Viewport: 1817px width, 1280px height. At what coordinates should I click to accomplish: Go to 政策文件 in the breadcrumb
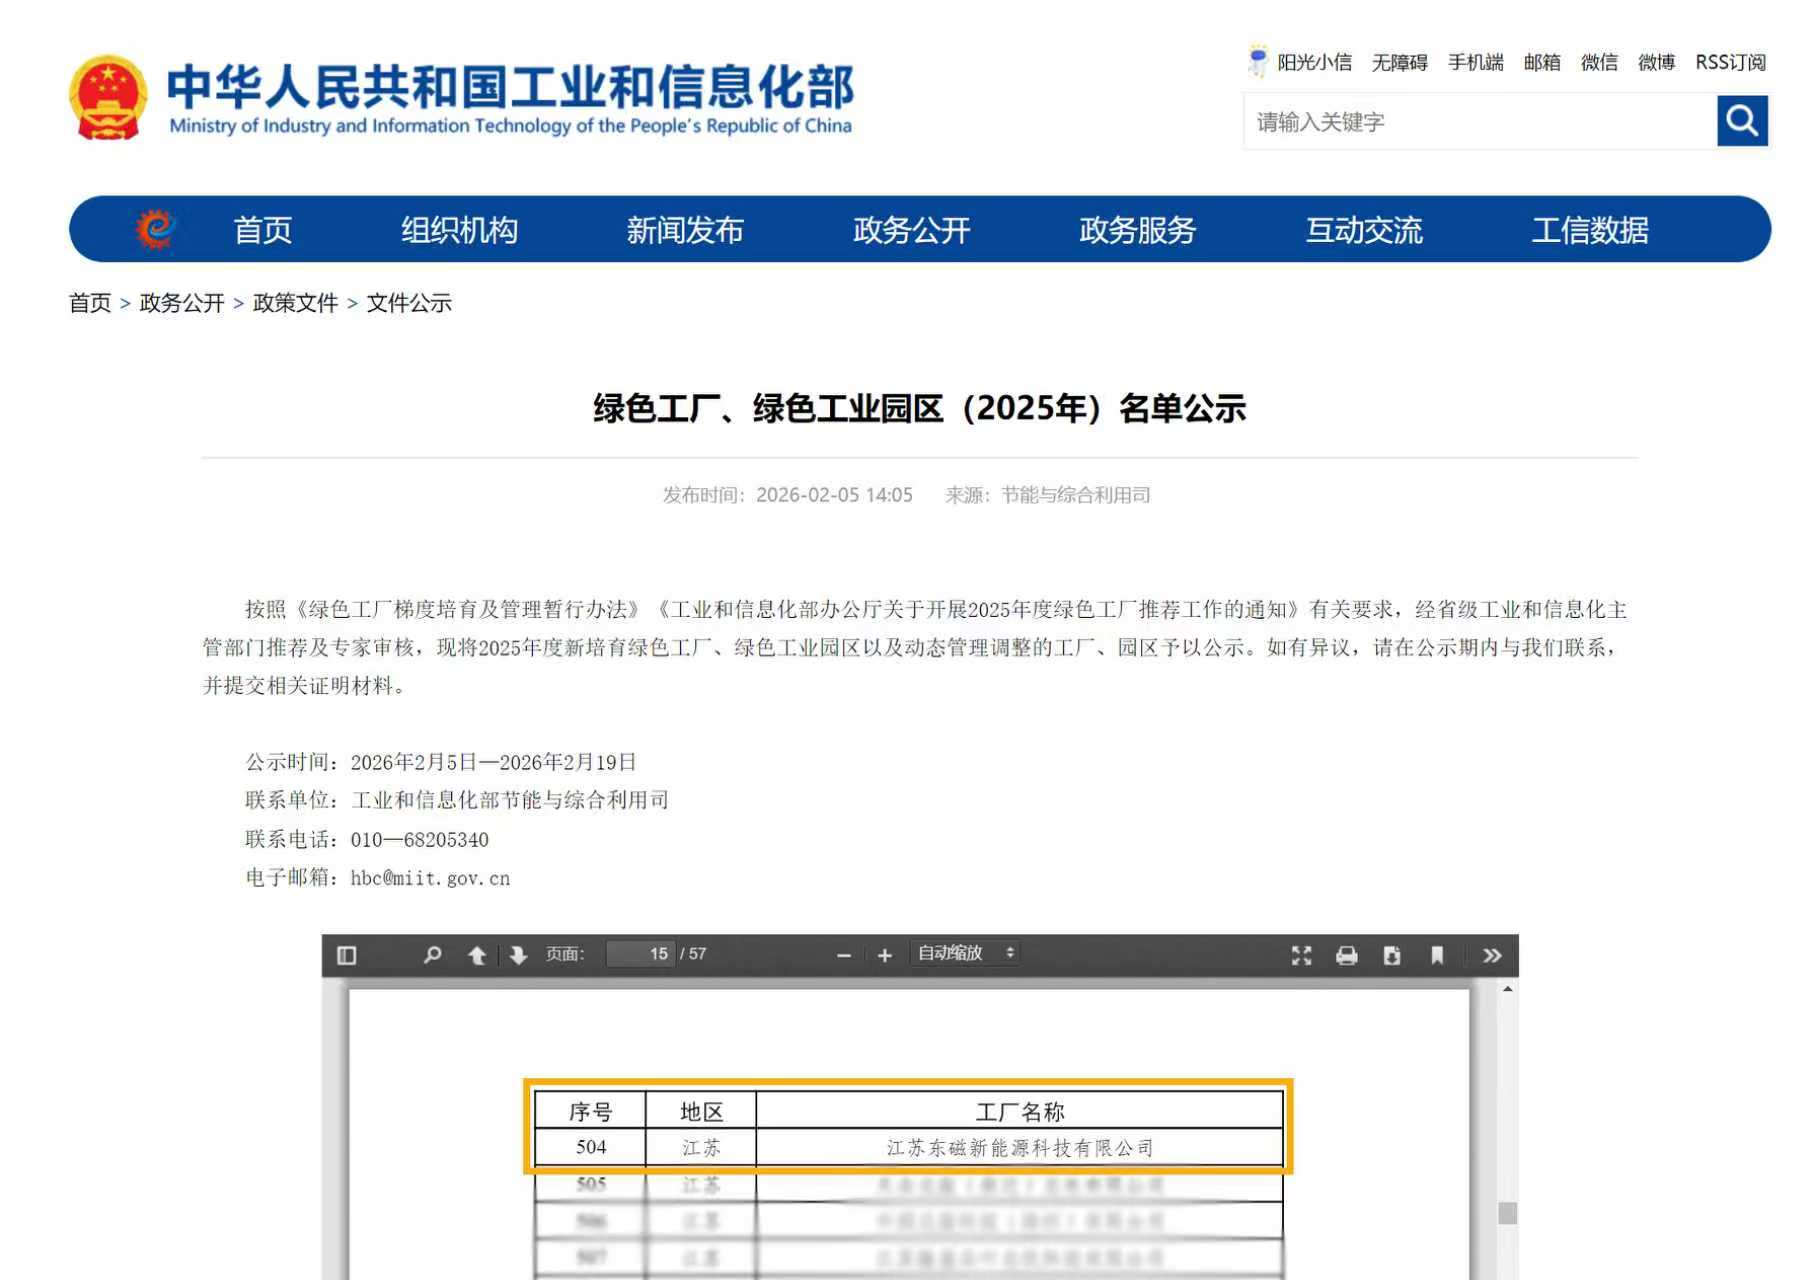(x=295, y=303)
